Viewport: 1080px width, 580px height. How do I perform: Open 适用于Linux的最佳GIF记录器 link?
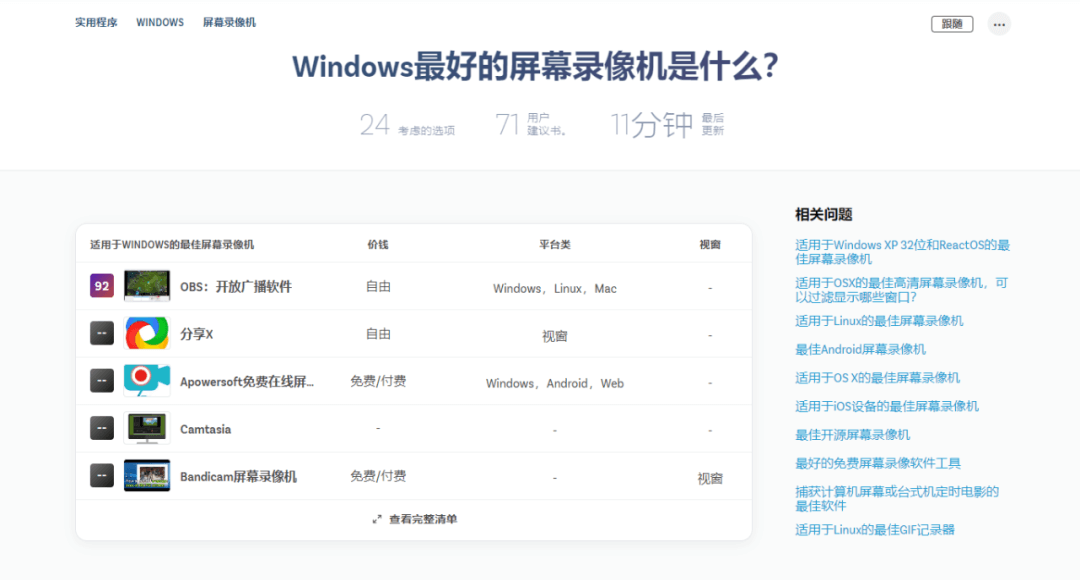(875, 530)
